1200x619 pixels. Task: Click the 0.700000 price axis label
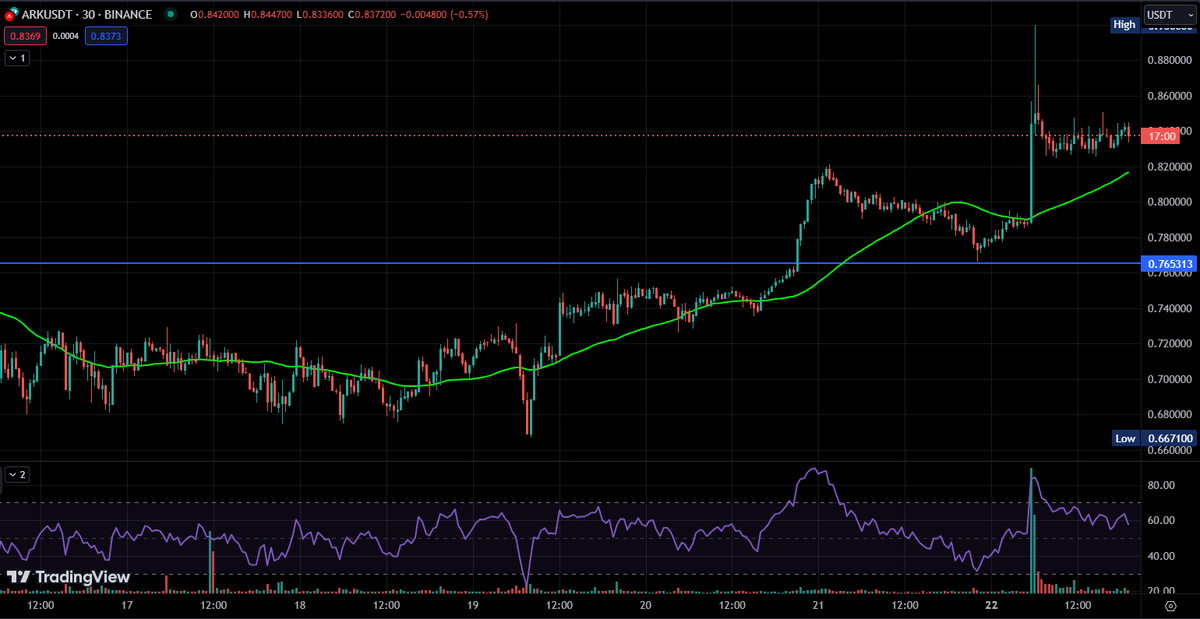click(1168, 380)
